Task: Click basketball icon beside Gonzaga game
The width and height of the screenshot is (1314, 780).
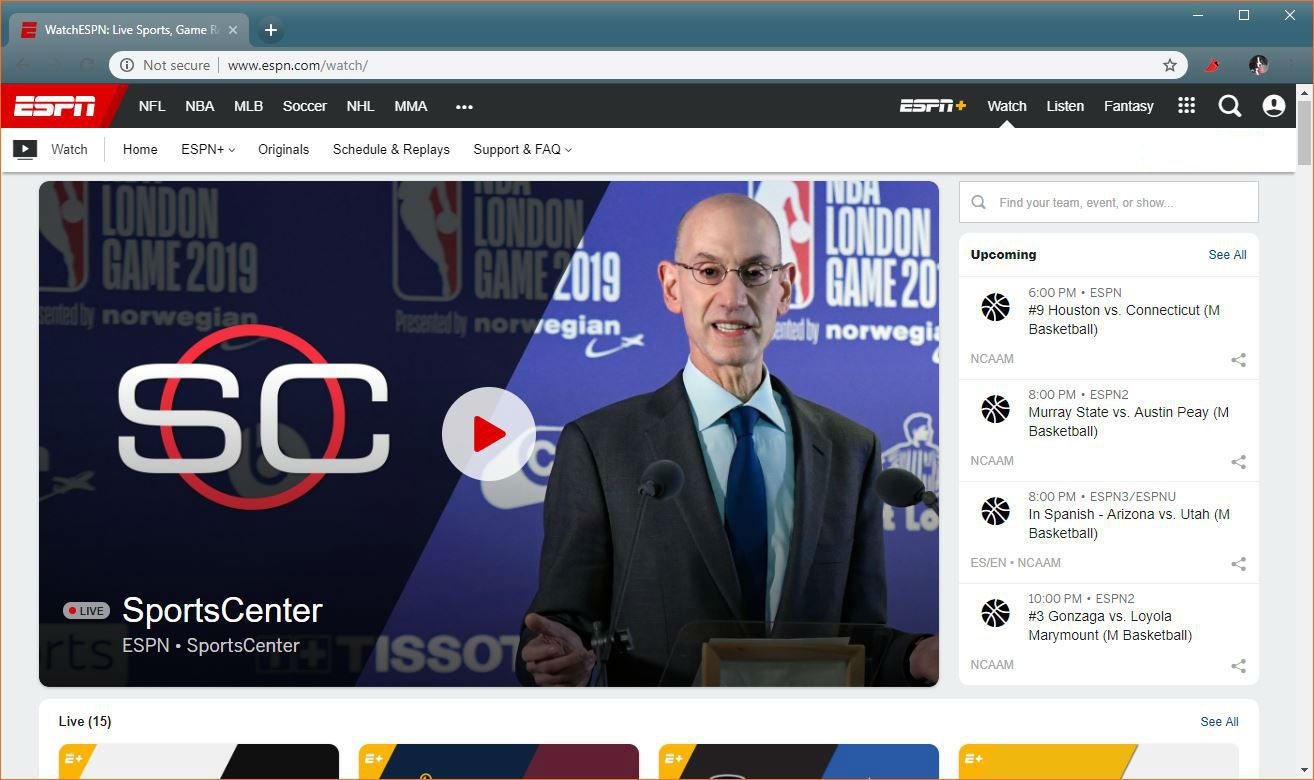Action: (995, 613)
